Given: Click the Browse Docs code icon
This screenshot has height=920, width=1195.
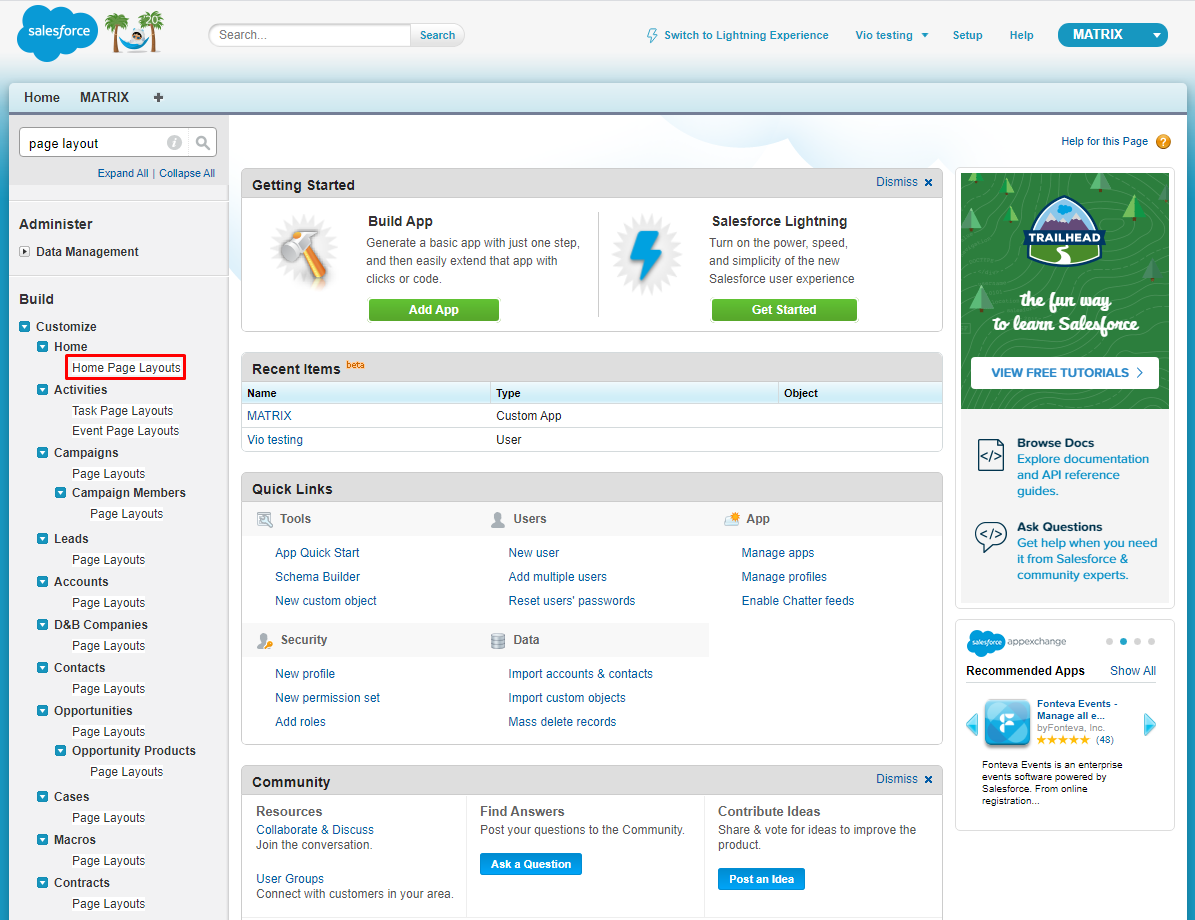Looking at the screenshot, I should 991,455.
